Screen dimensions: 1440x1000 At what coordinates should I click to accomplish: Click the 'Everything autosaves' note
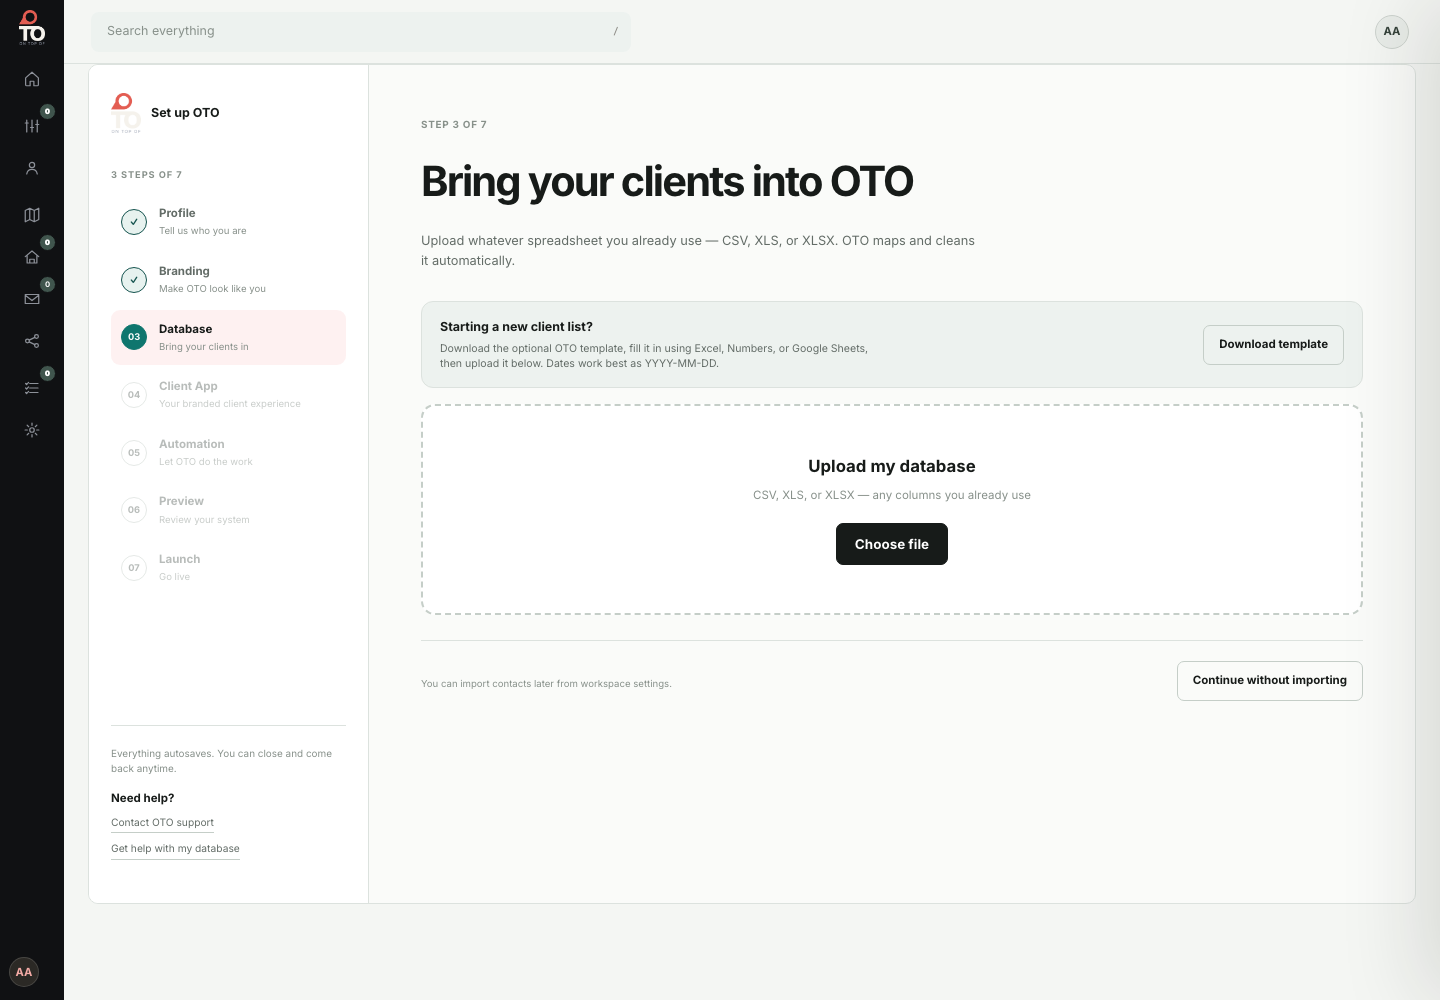point(221,761)
